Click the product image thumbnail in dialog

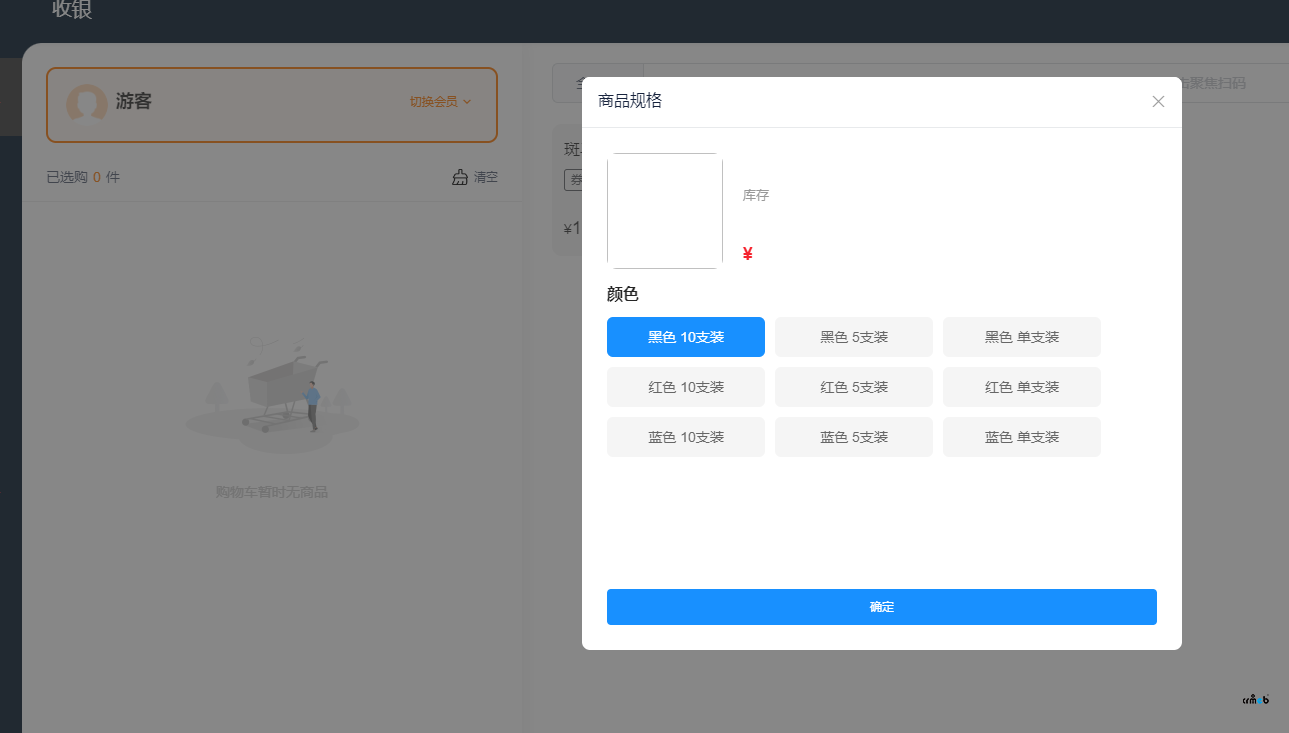(x=665, y=211)
